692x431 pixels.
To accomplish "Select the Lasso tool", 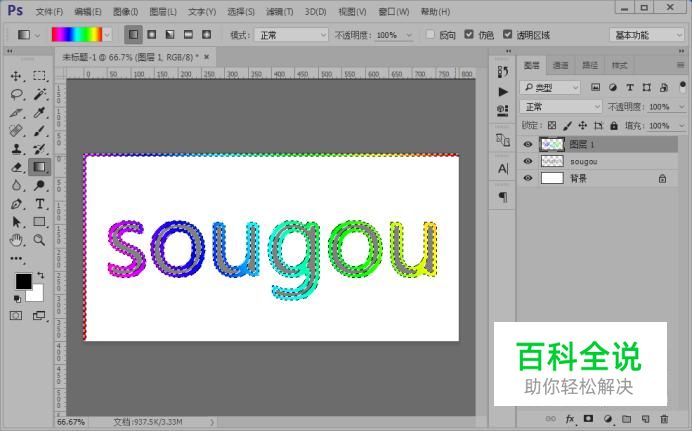I will click(x=16, y=94).
